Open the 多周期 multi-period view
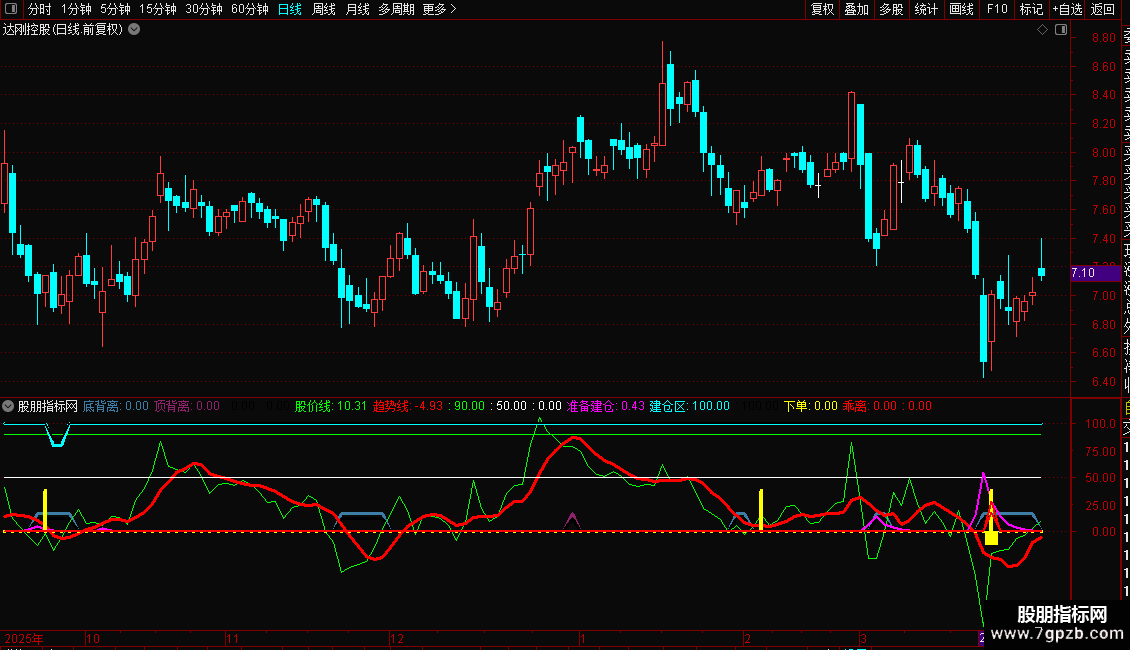Image resolution: width=1130 pixels, height=650 pixels. (396, 9)
